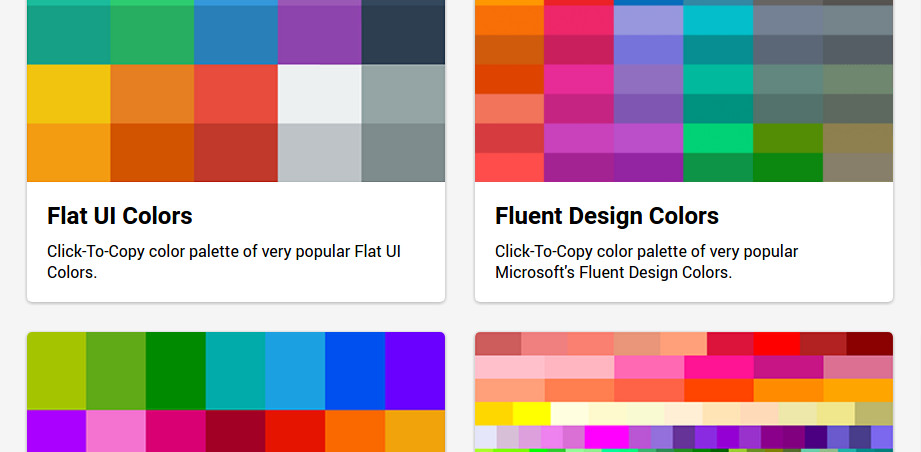Select wide magenta swatch in bottom-right purple row

607,437
